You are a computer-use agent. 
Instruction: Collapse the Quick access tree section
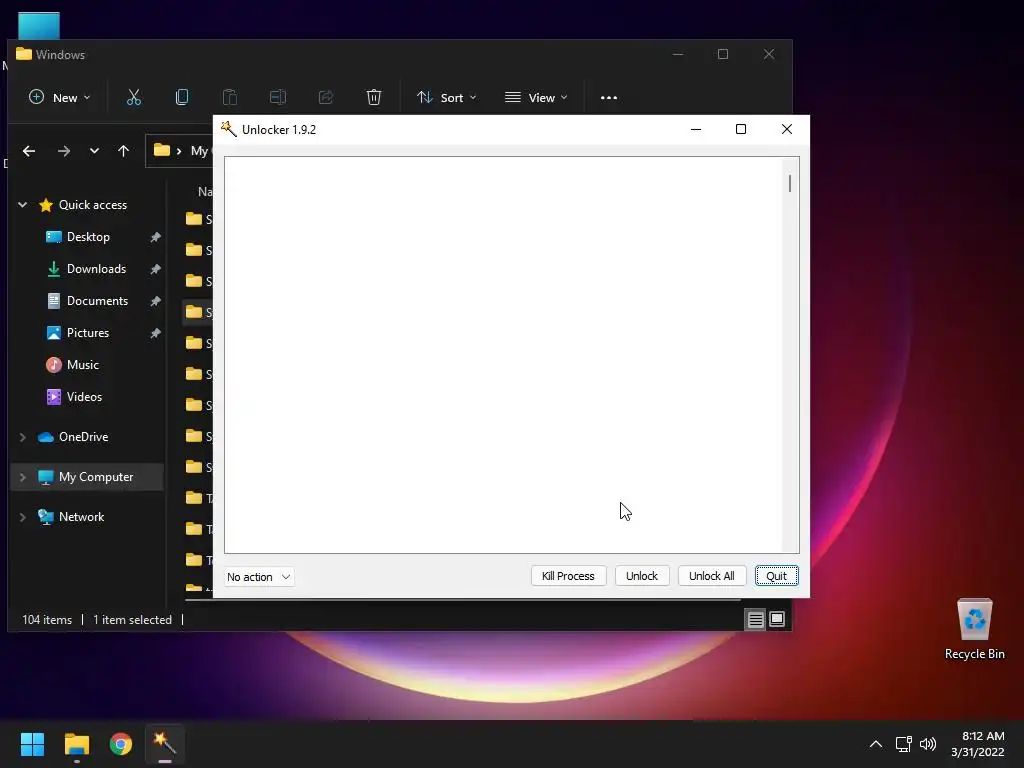22,204
